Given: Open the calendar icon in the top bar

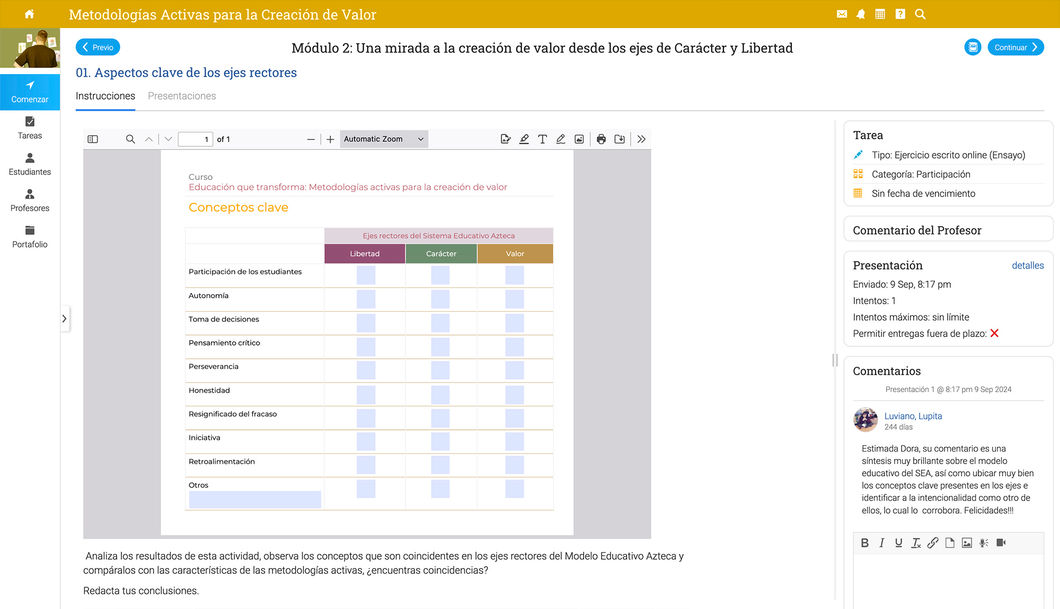Looking at the screenshot, I should click(880, 14).
